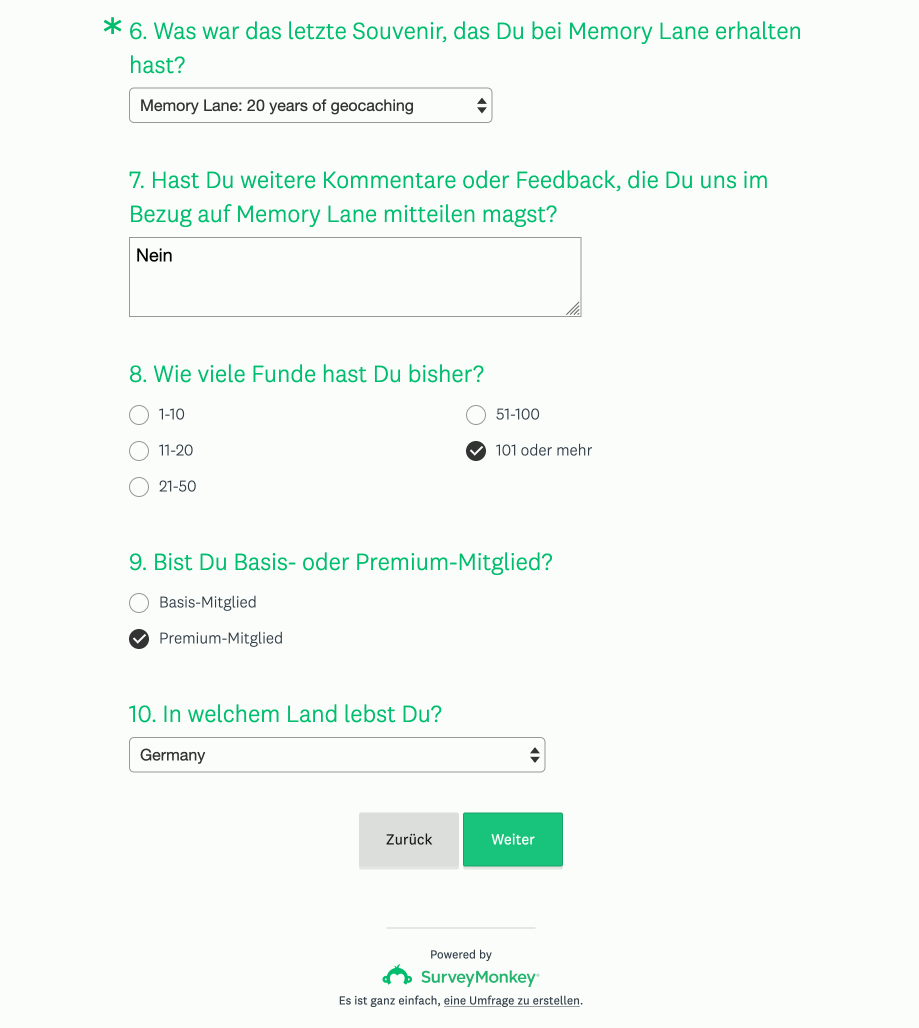
Task: Open the last souvenir dropdown menu
Action: click(311, 106)
